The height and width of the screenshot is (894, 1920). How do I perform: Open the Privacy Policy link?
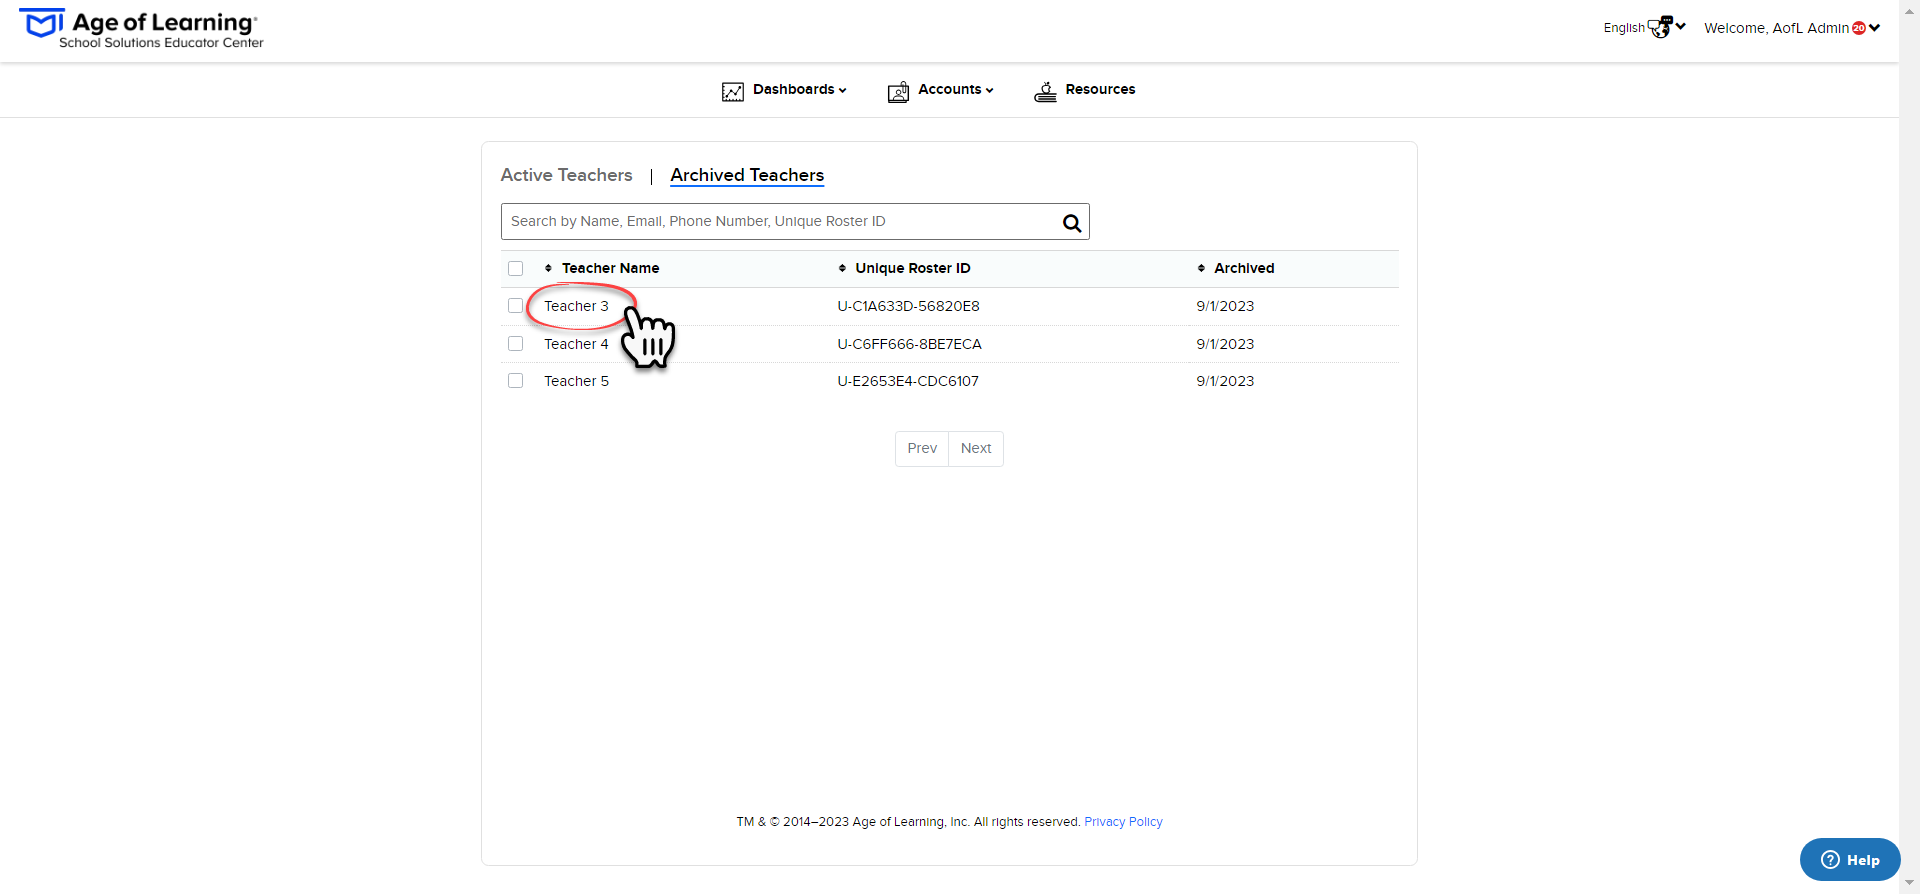click(1123, 822)
